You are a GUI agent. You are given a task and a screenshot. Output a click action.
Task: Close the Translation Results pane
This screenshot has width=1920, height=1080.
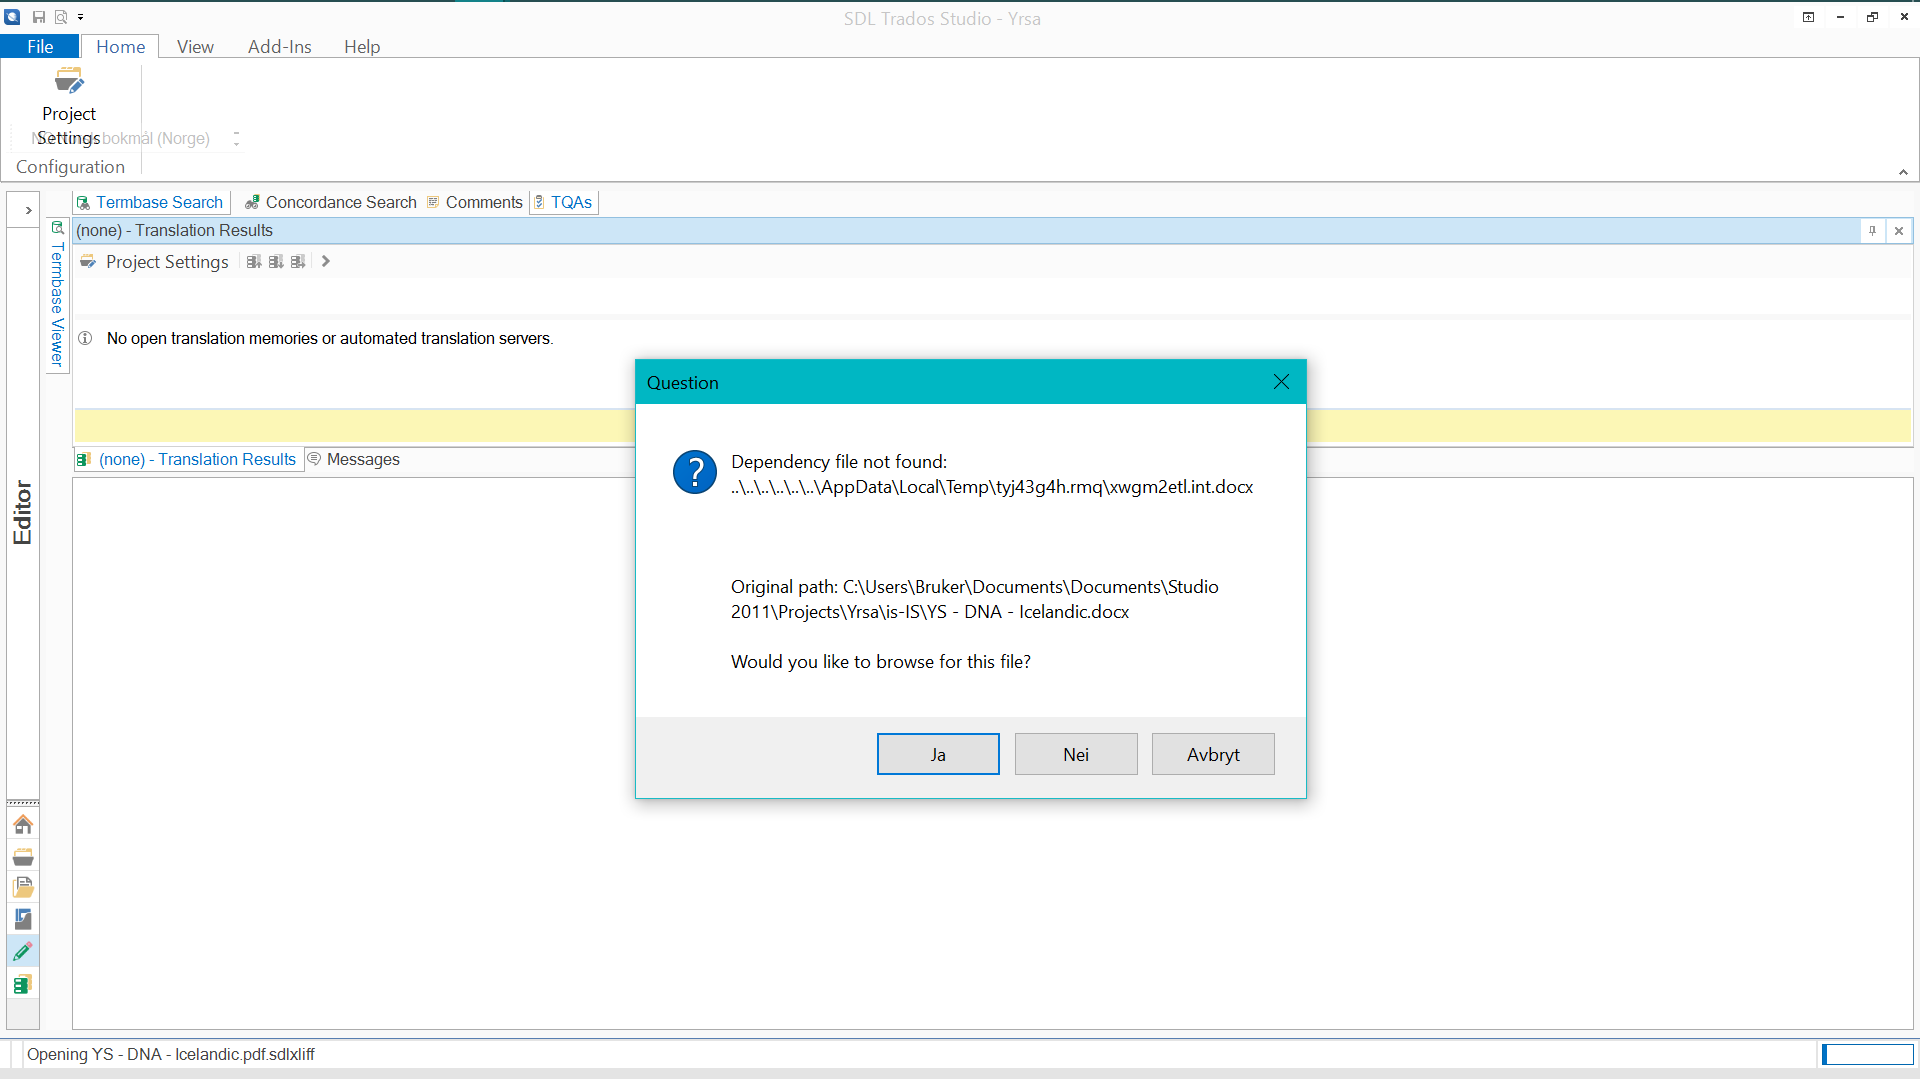pos(1899,231)
